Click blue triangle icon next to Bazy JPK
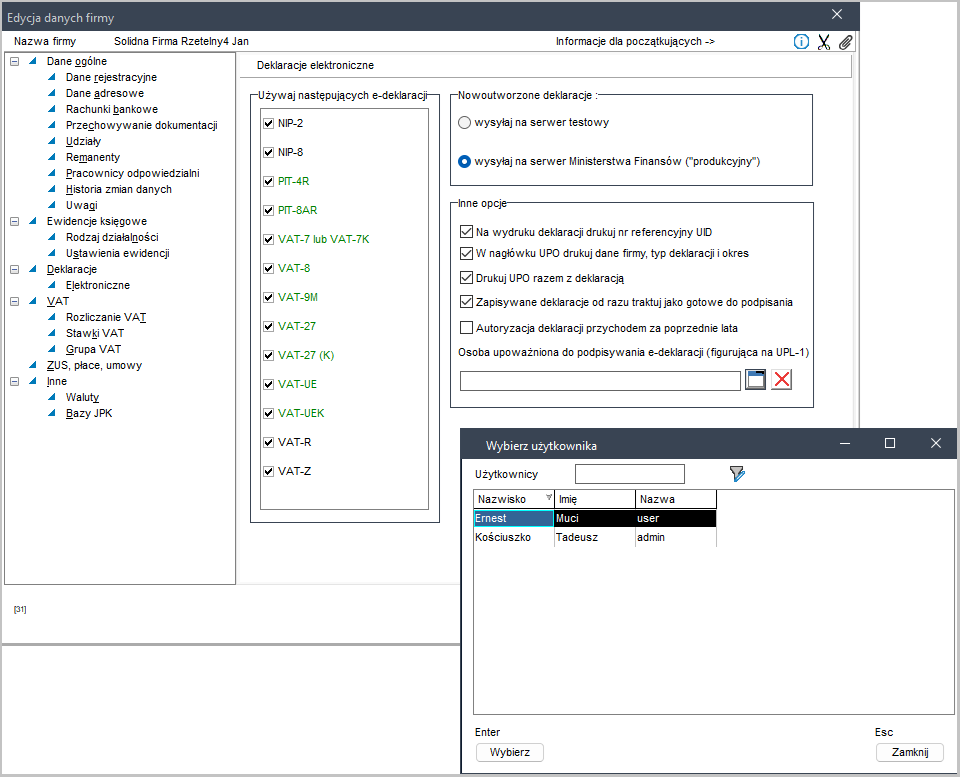Viewport: 960px width, 777px height. 52,413
